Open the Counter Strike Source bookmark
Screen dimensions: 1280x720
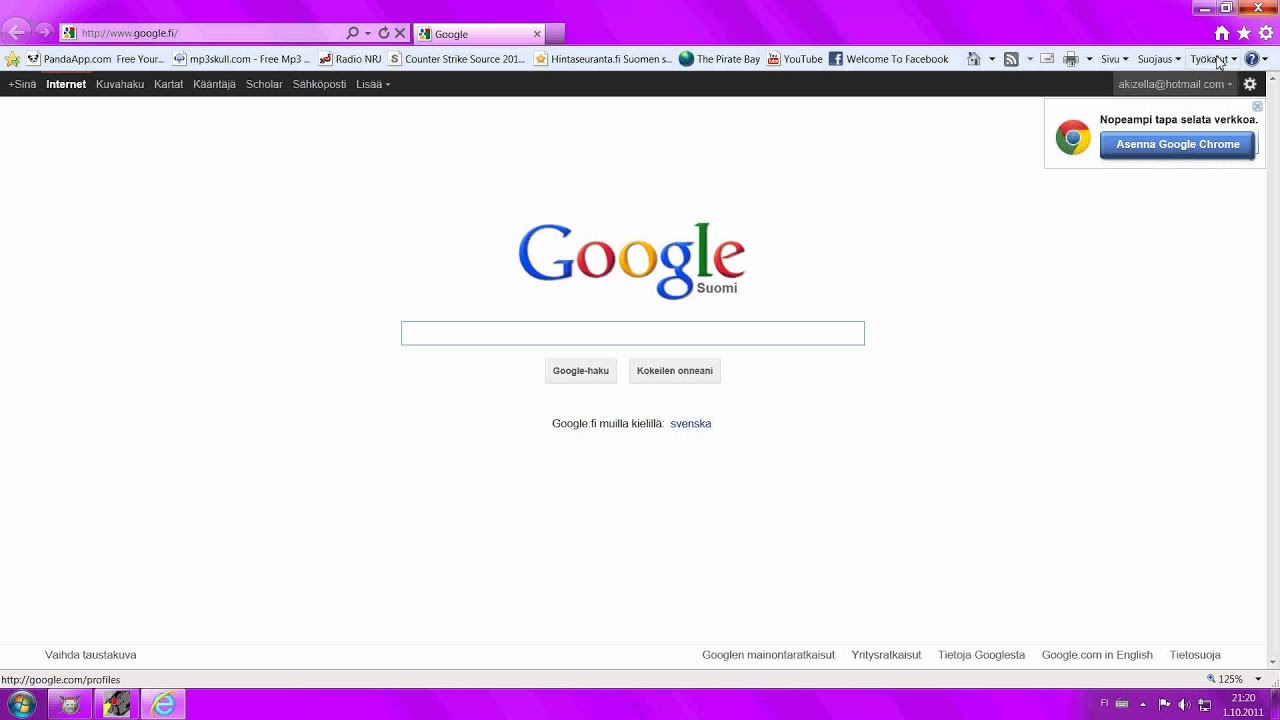point(457,59)
